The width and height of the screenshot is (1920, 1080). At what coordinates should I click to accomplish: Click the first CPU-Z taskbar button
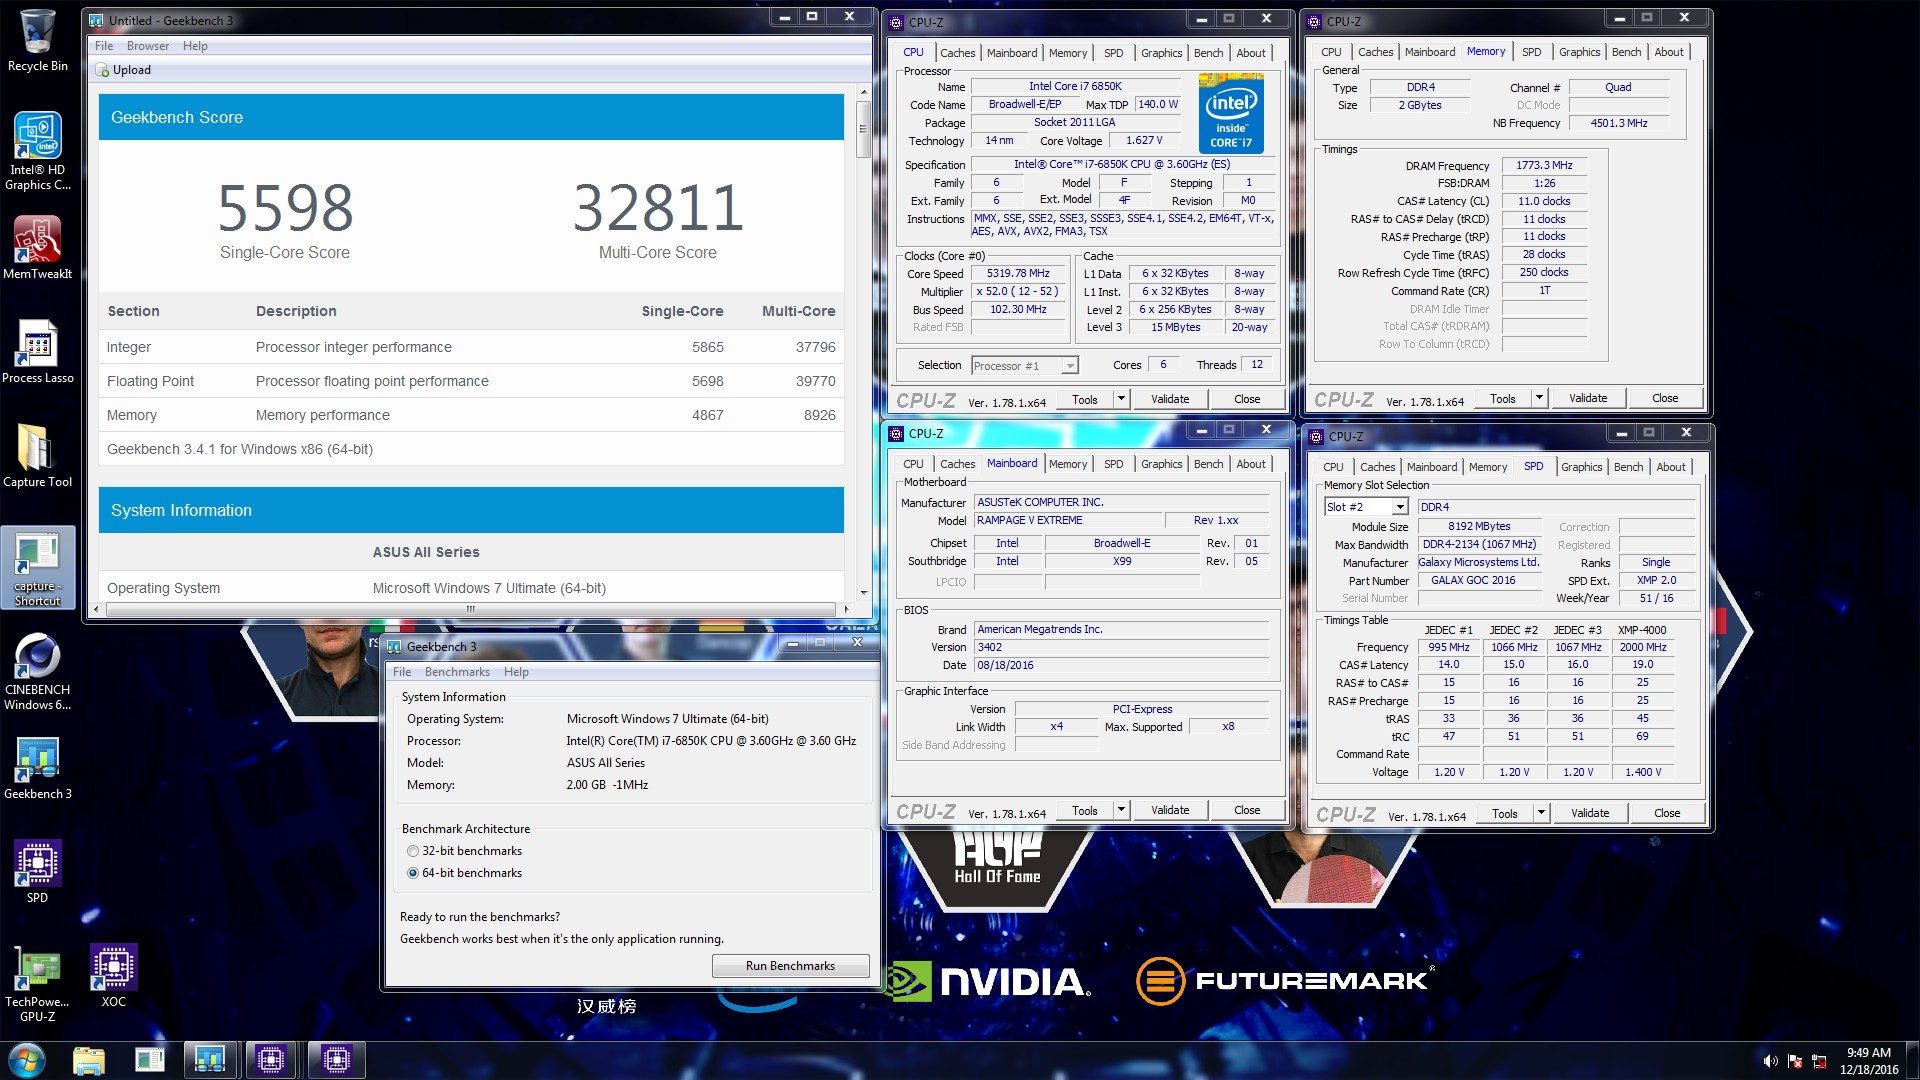click(271, 1060)
